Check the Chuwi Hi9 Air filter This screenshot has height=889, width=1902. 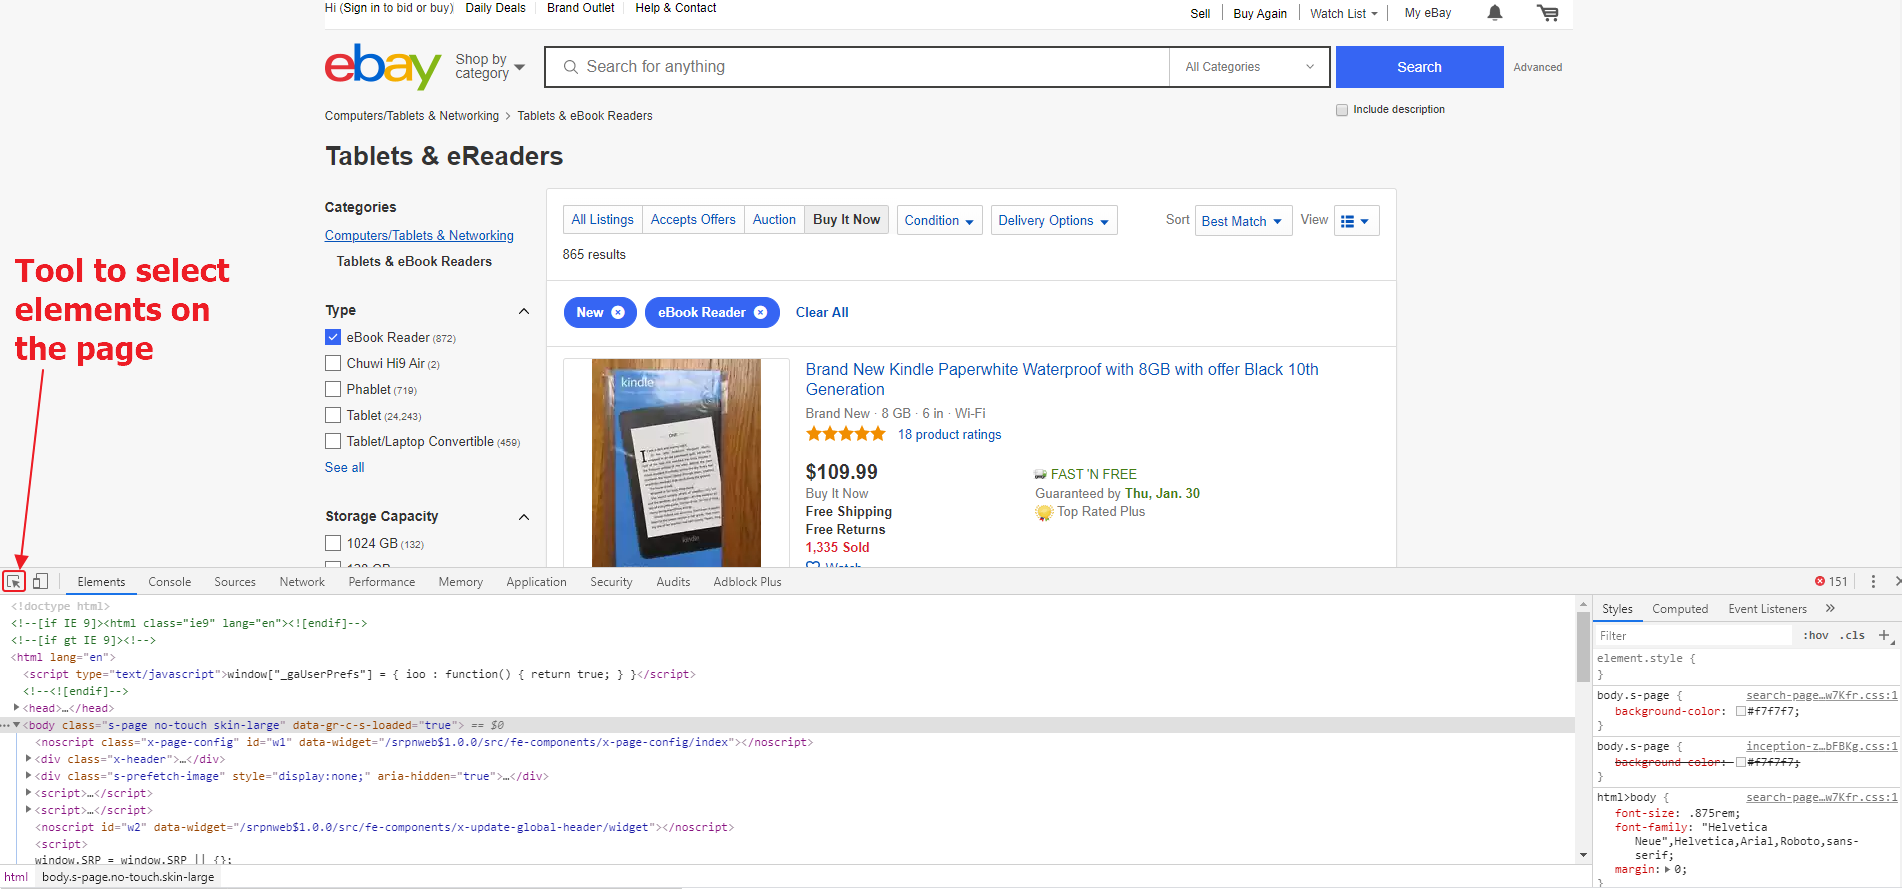[x=333, y=363]
